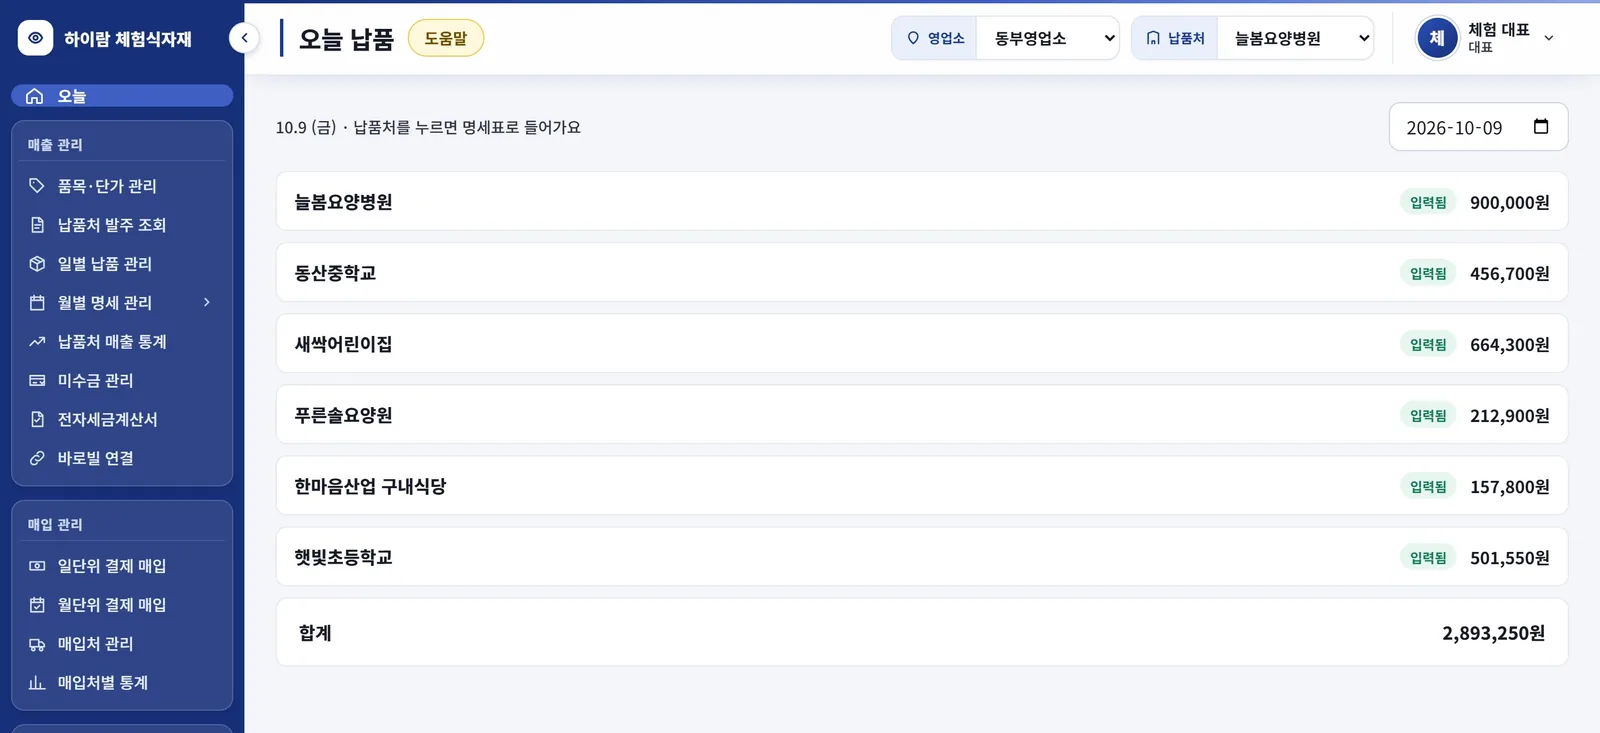The height and width of the screenshot is (733, 1600).
Task: Click the document icon for 납품처 발주 조회
Action: click(37, 225)
